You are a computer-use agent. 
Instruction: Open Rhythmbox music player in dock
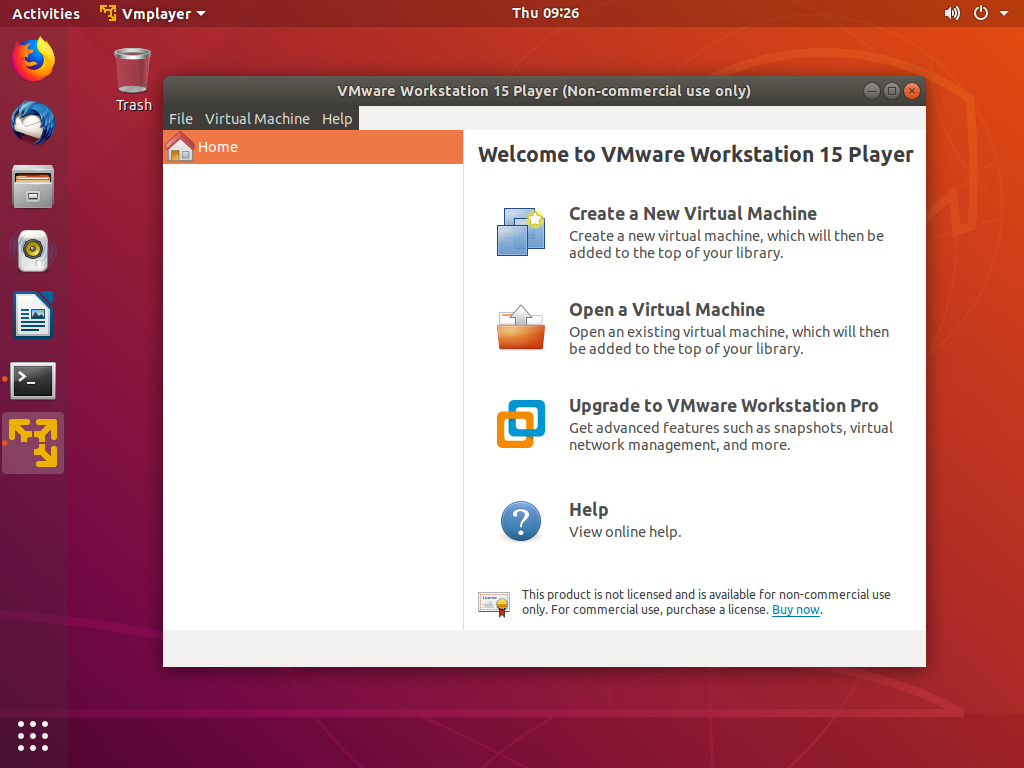(x=33, y=251)
